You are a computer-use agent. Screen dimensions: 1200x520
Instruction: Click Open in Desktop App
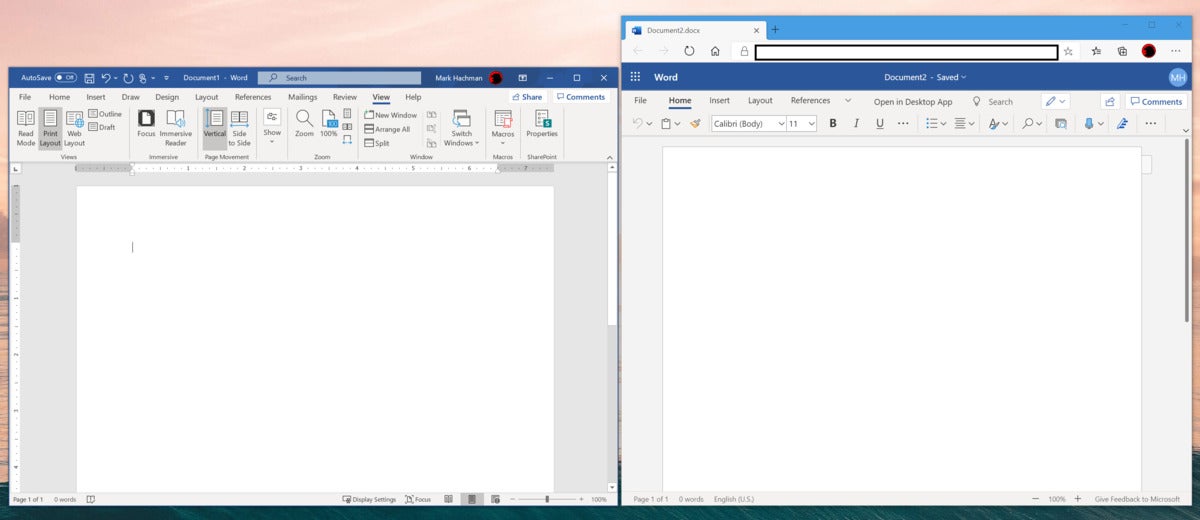click(x=913, y=101)
